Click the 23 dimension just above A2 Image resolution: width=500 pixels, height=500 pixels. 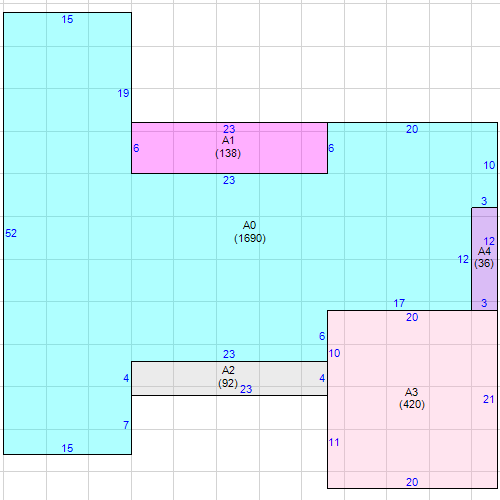tap(229, 354)
